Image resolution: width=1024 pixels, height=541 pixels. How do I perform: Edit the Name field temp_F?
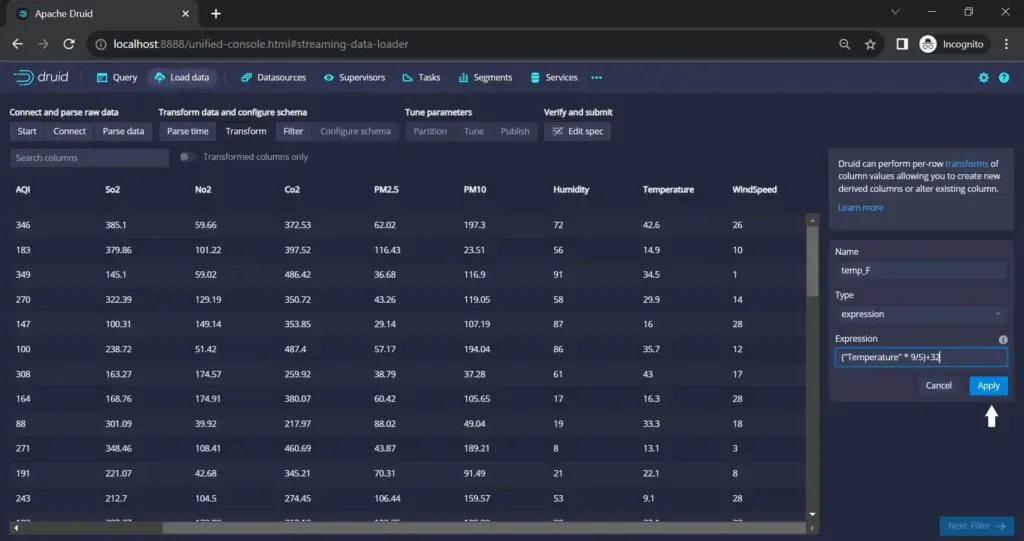pyautogui.click(x=921, y=270)
